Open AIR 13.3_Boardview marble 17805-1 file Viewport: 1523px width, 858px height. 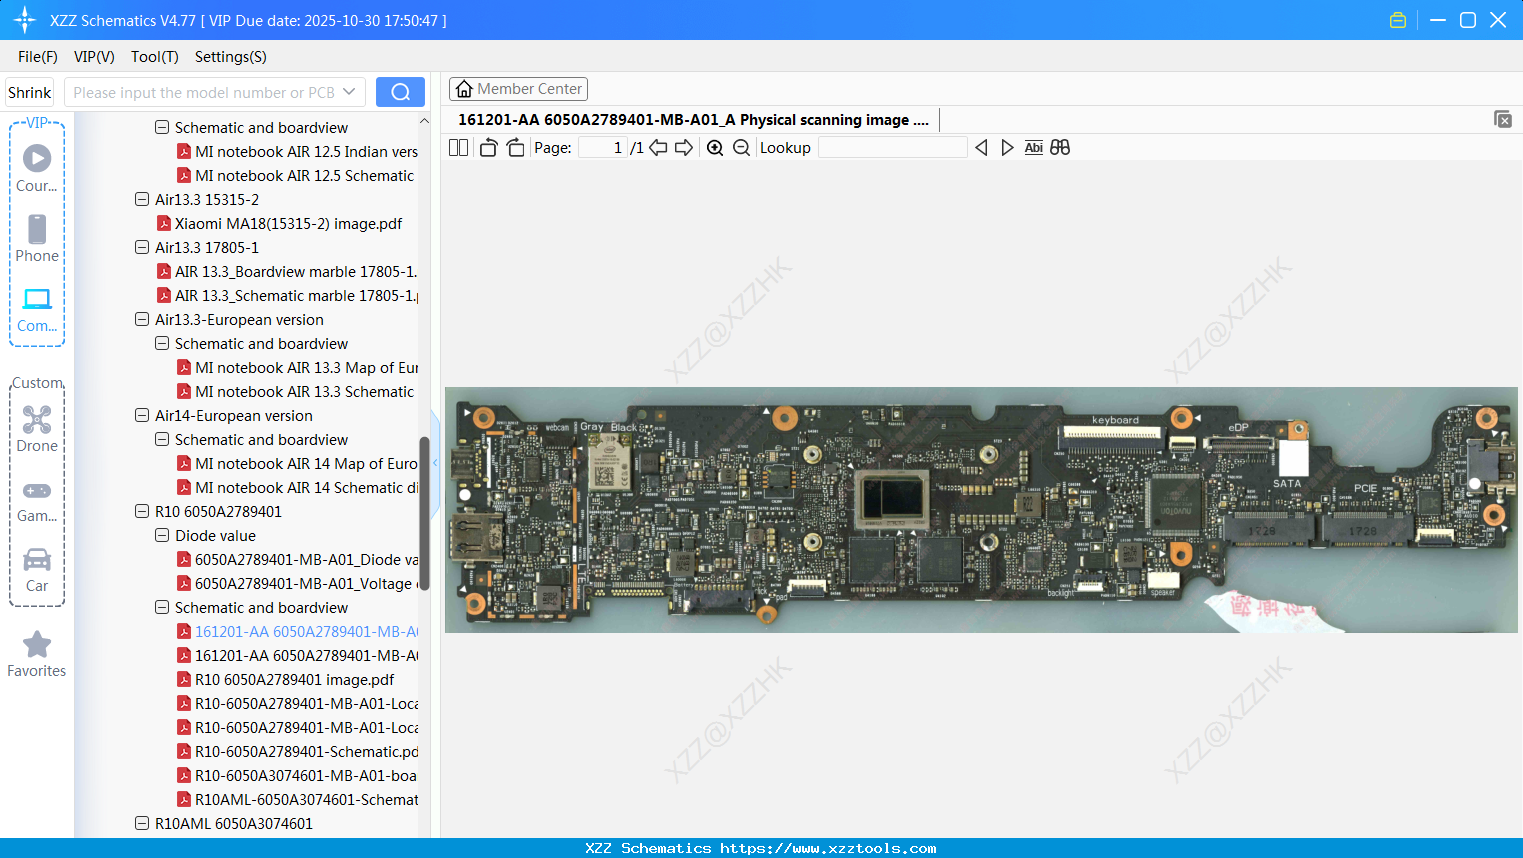296,271
